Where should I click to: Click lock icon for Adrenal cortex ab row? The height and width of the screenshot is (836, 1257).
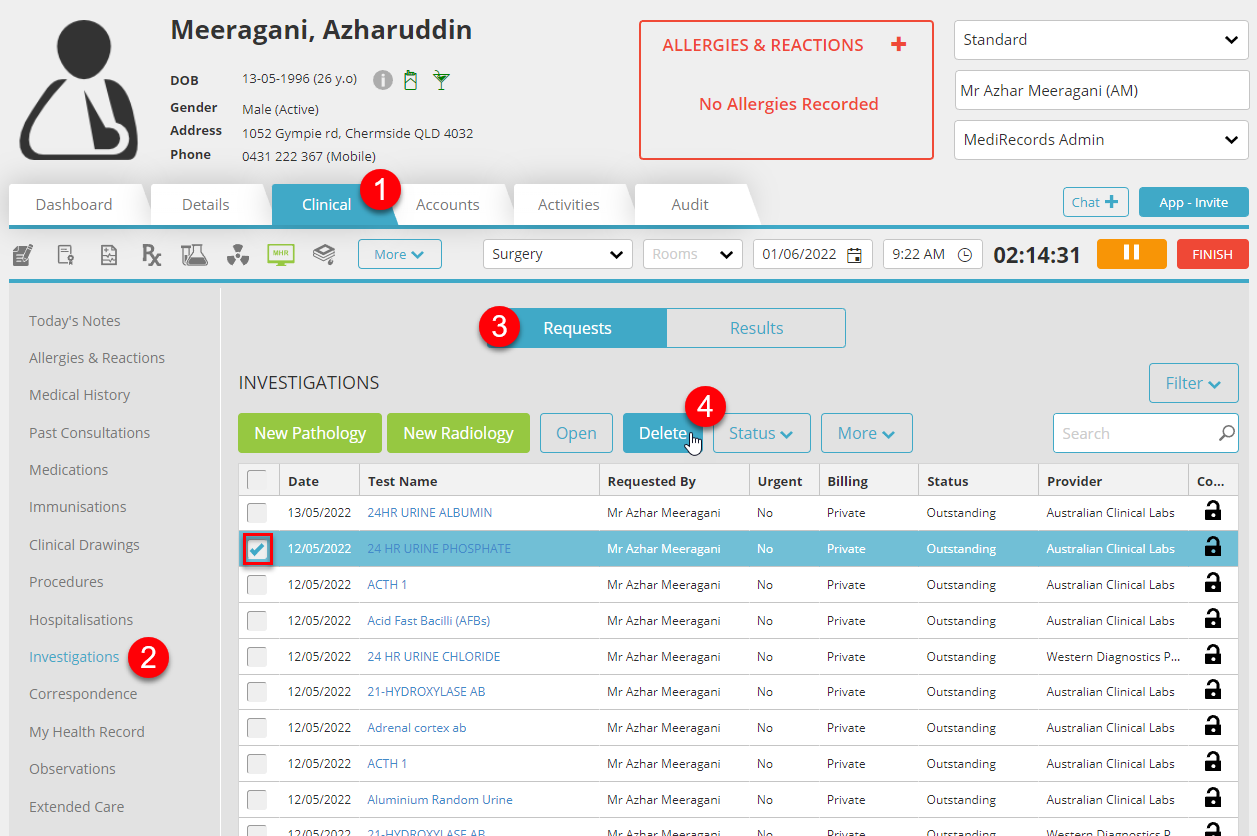tap(1212, 727)
